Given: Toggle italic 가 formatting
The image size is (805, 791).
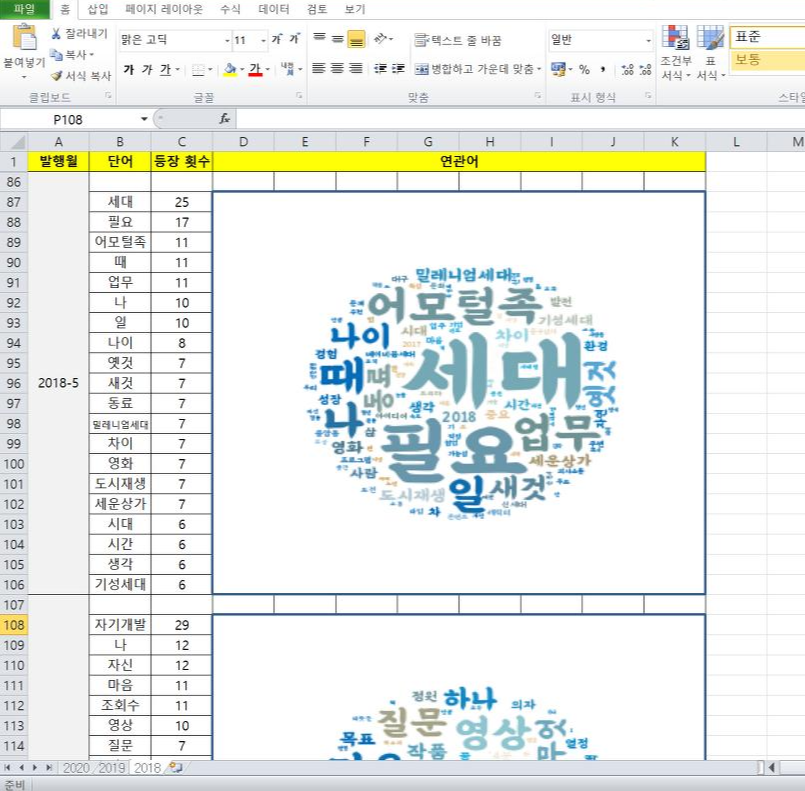Looking at the screenshot, I should (147, 69).
